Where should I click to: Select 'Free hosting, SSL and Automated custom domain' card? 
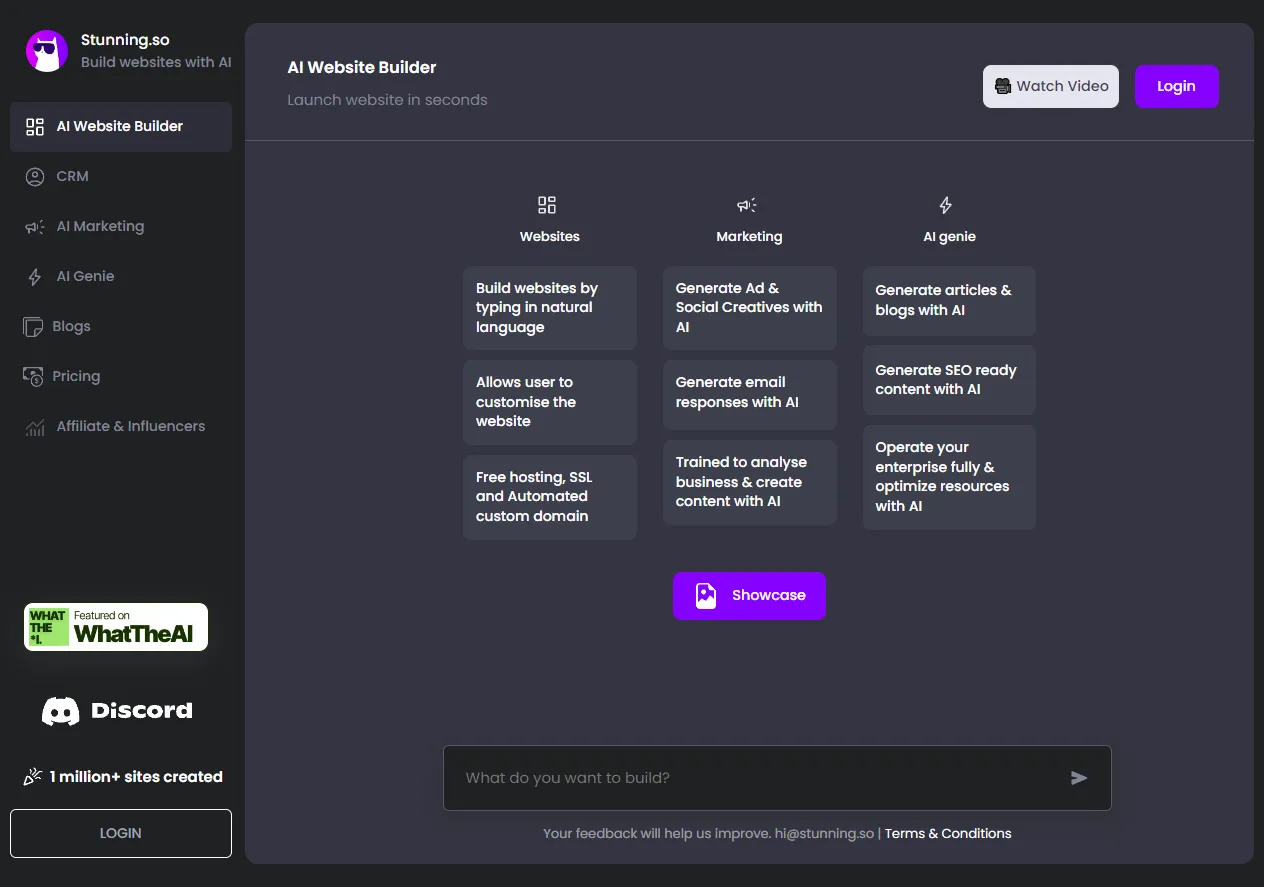point(550,497)
